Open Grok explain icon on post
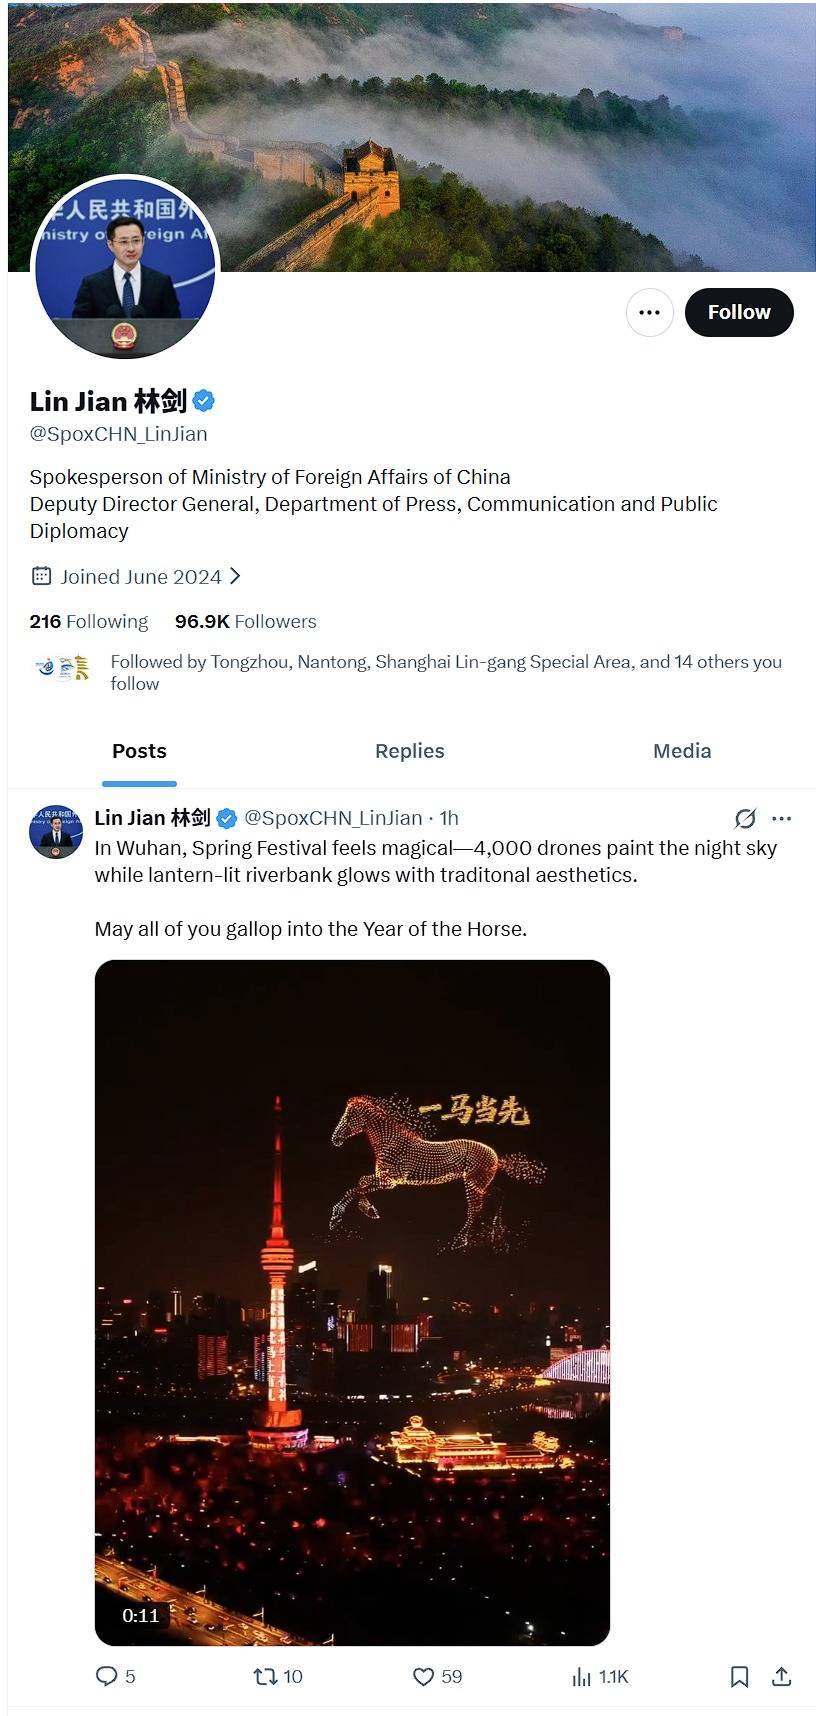Viewport: 816px width, 1716px height. 745,818
